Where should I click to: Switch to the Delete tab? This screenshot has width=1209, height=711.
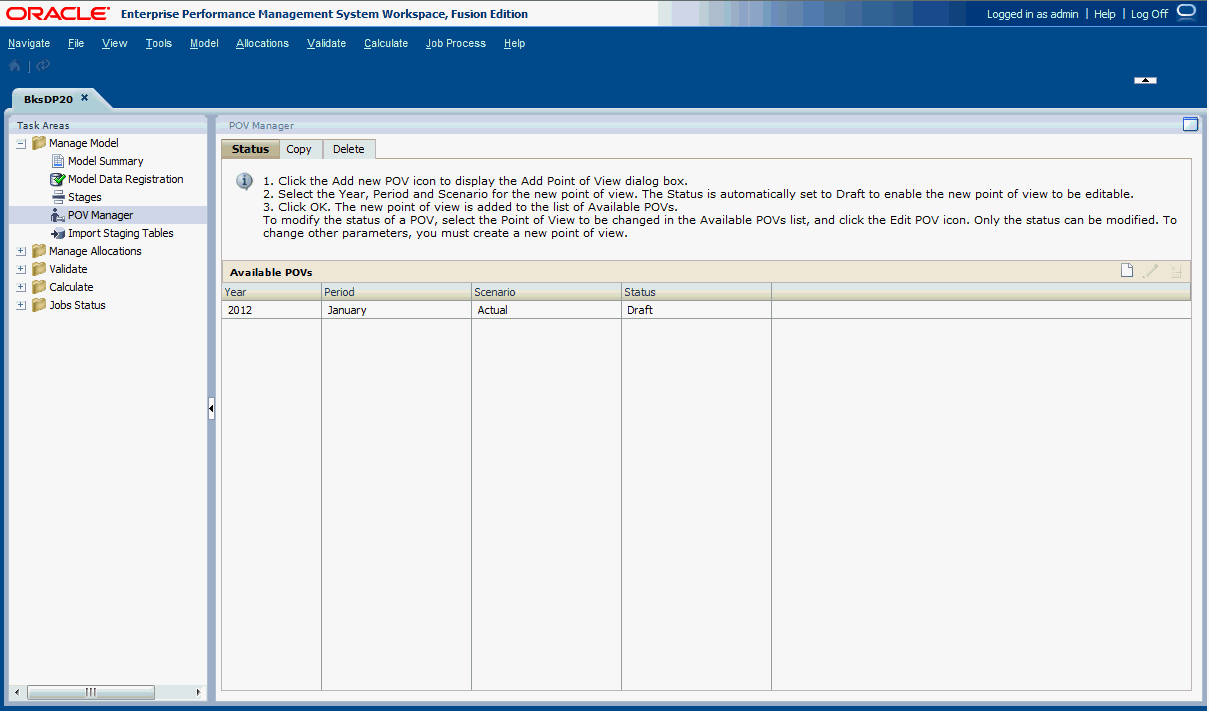349,149
